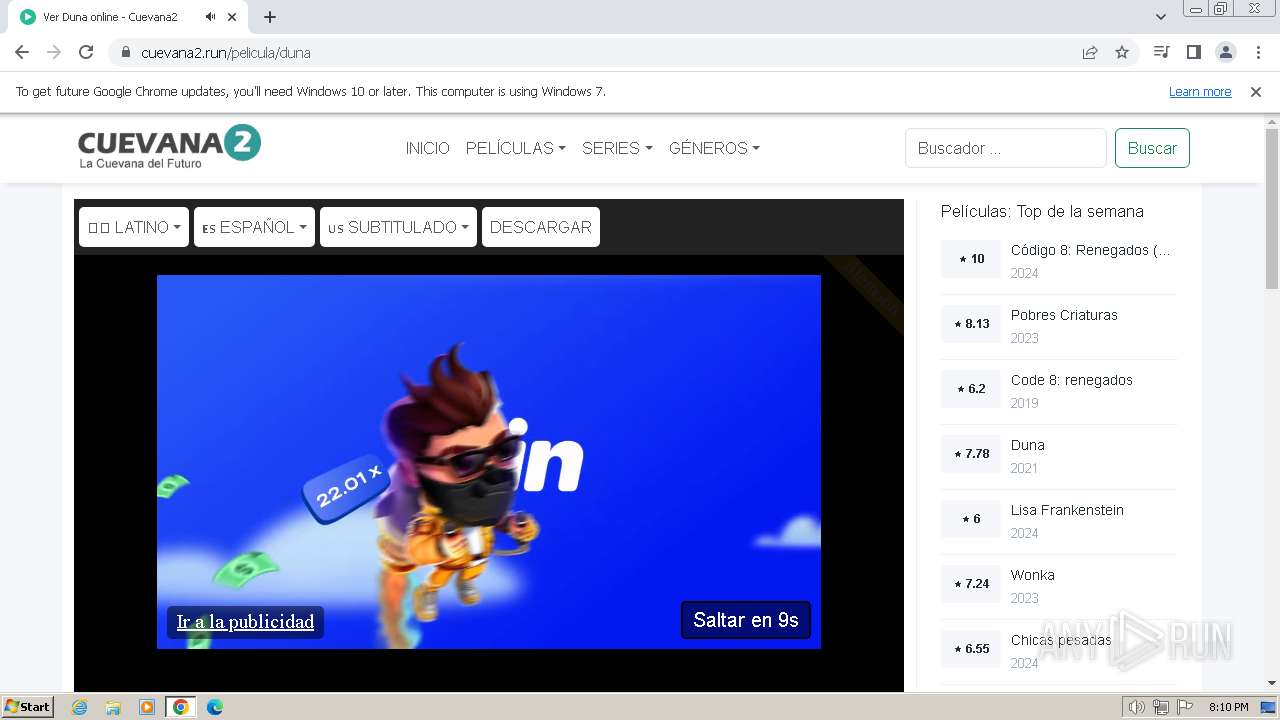Launch Windows Media Player from taskbar
This screenshot has width=1280, height=720.
pos(147,707)
